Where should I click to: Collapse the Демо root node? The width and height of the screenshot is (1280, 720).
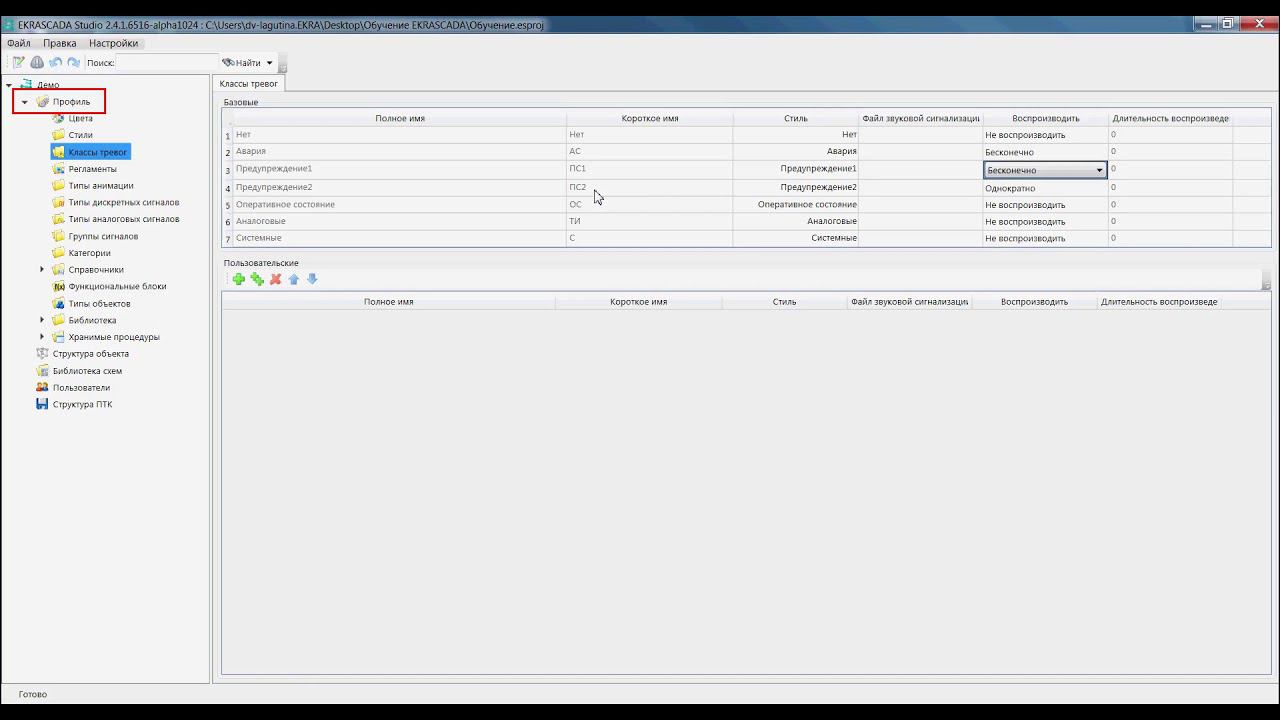coord(9,85)
